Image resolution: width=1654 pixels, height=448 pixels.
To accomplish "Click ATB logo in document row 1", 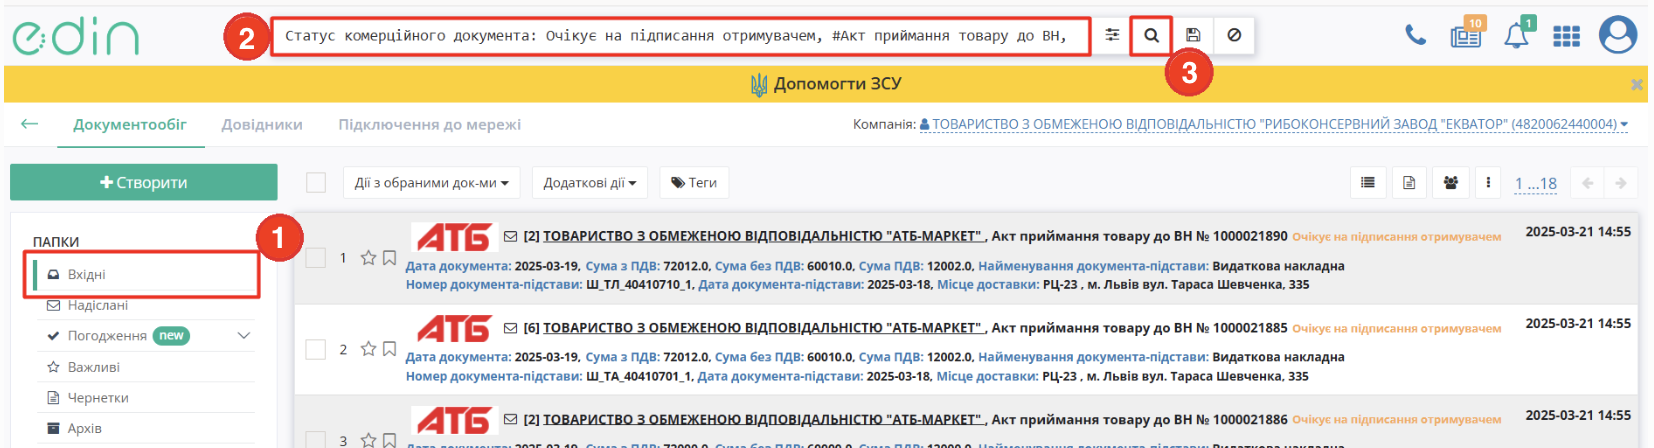I will pyautogui.click(x=454, y=237).
